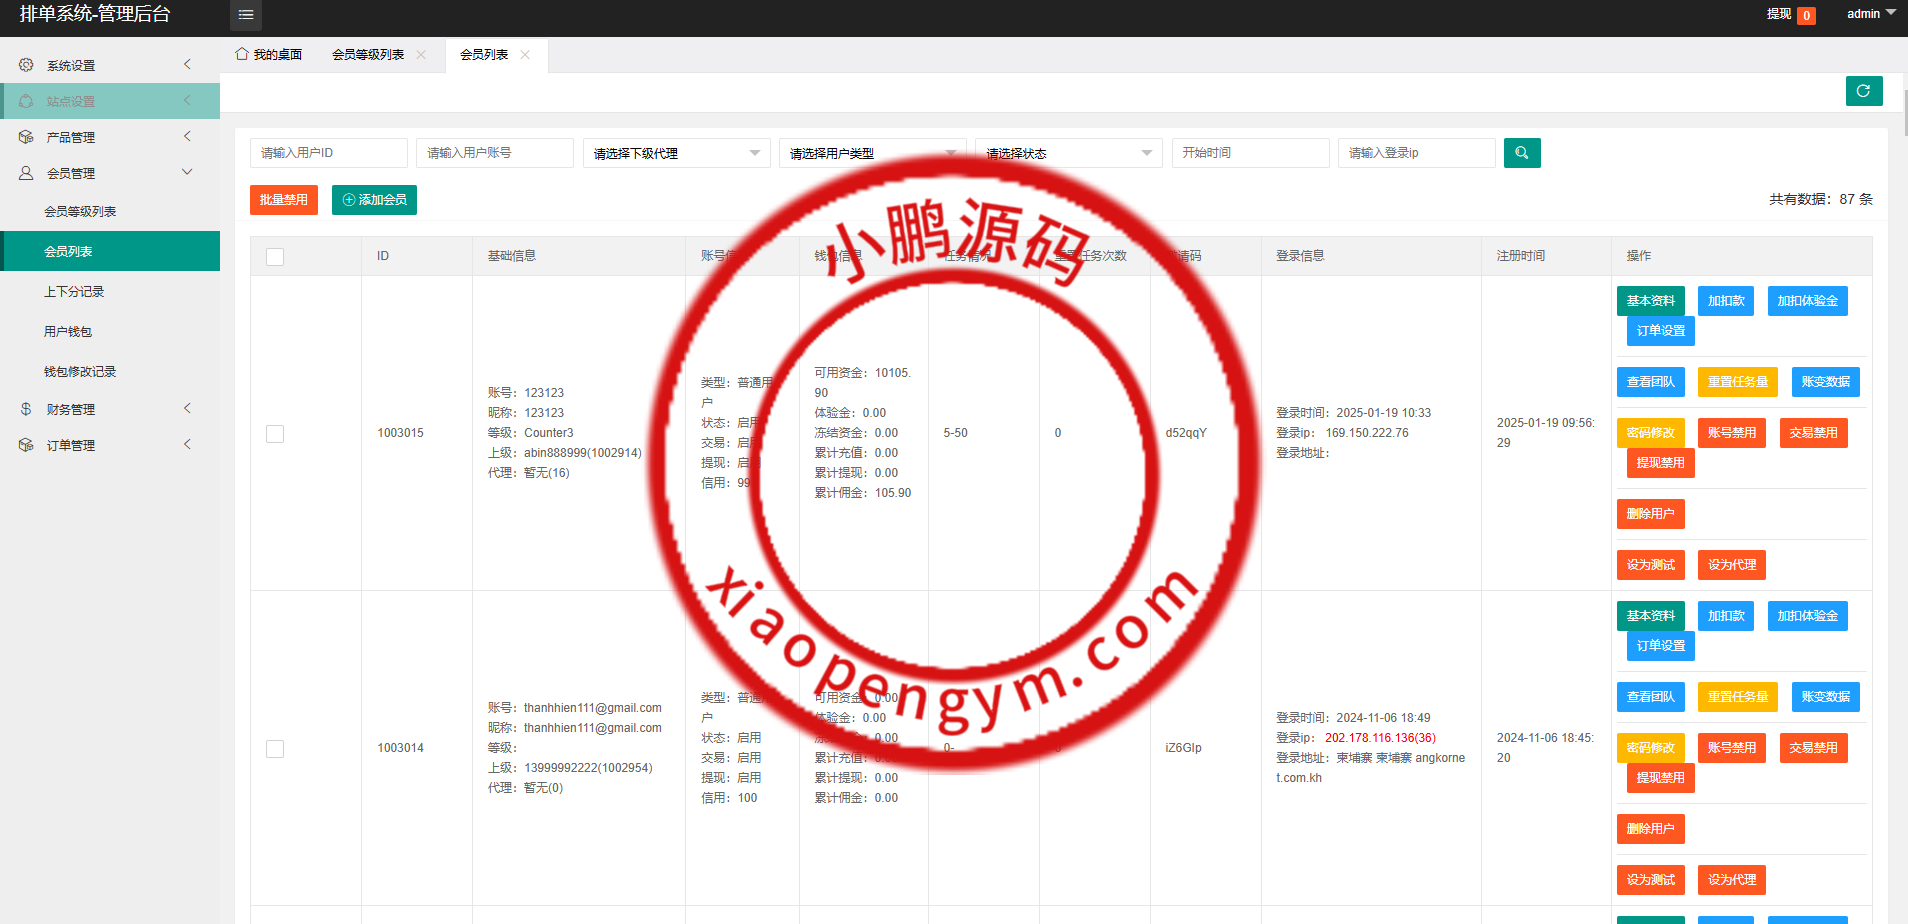Close the 会员等级列表 tab
1908x924 pixels.
[x=421, y=55]
